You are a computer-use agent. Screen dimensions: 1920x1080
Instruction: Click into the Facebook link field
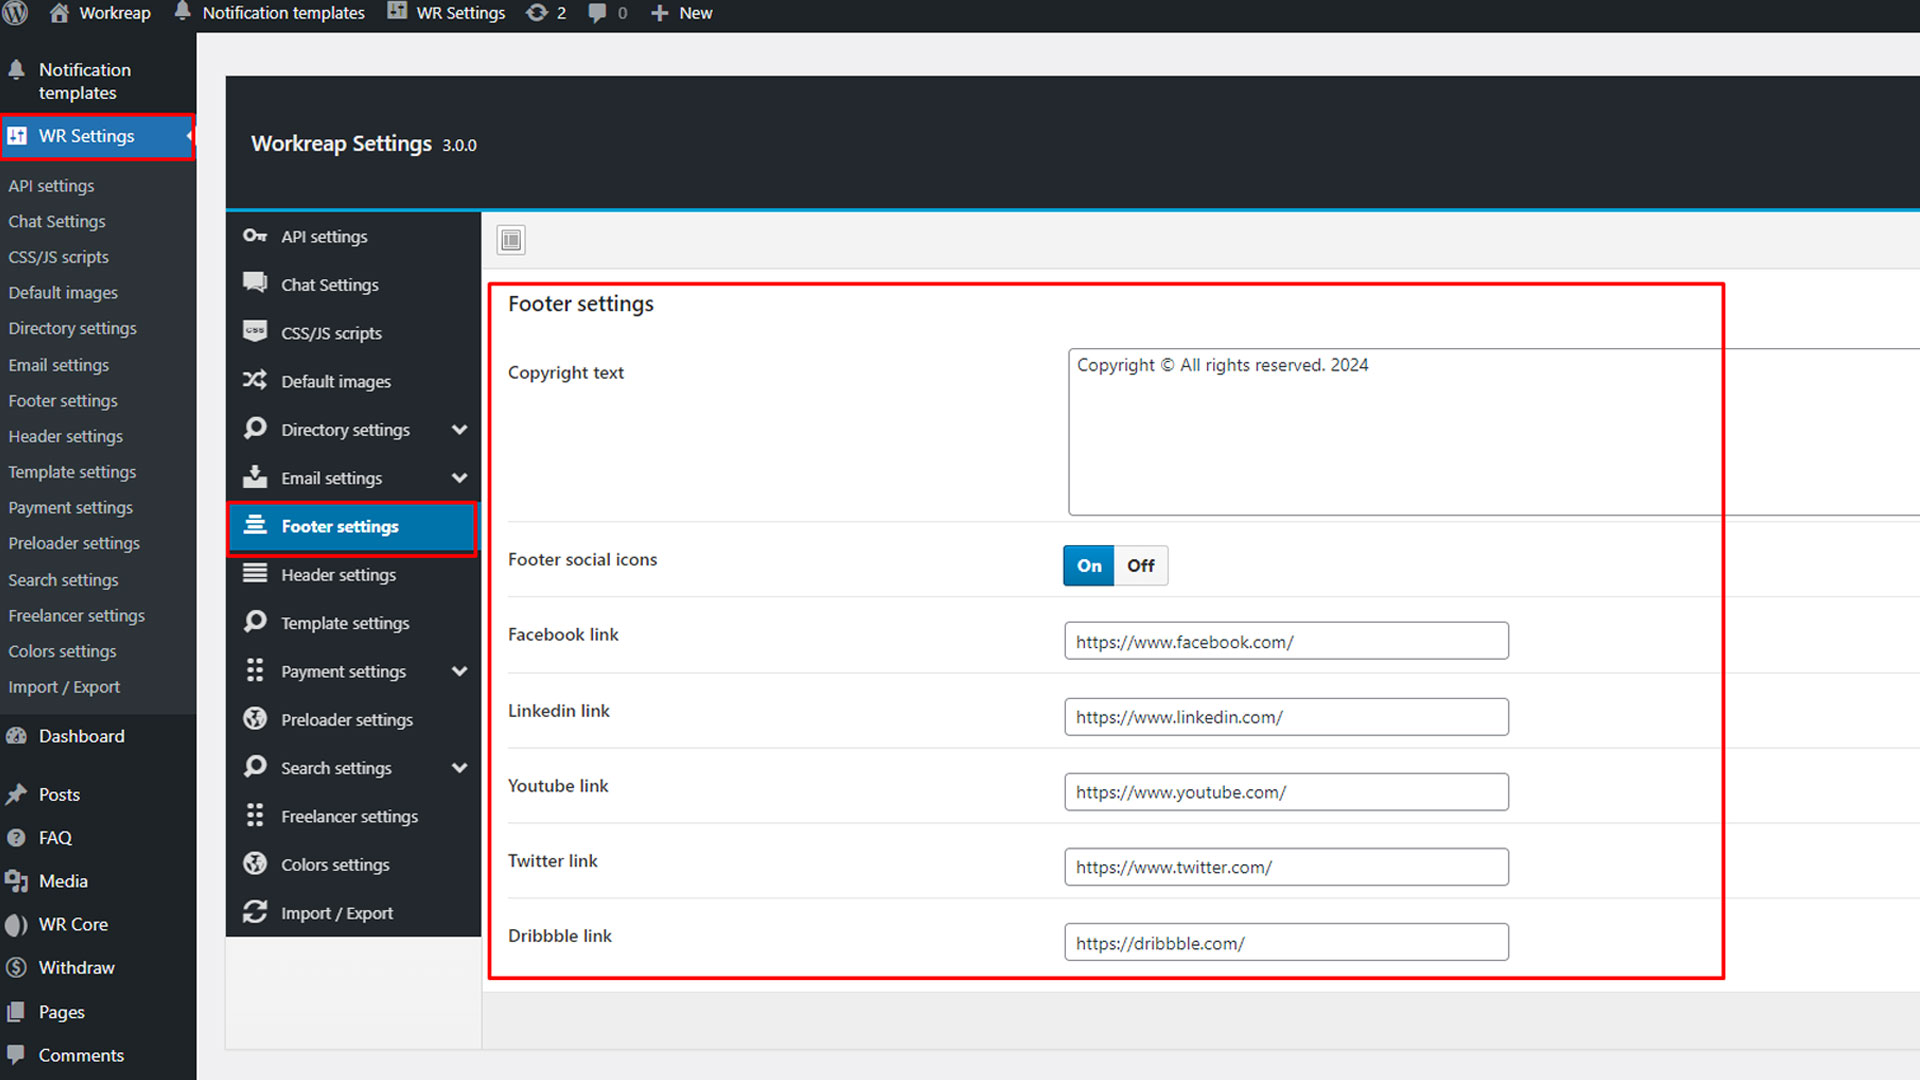[x=1285, y=641]
